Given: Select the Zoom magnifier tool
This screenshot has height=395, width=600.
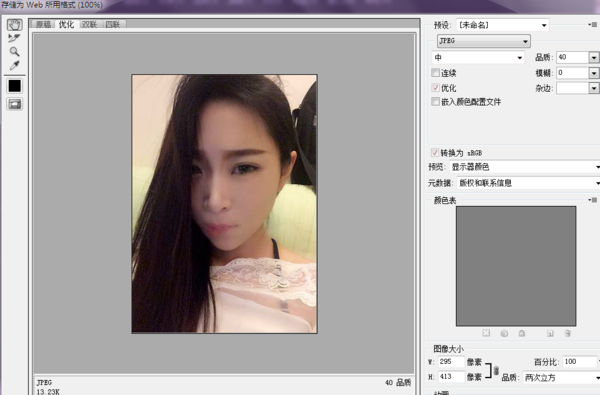Looking at the screenshot, I should pyautogui.click(x=14, y=51).
